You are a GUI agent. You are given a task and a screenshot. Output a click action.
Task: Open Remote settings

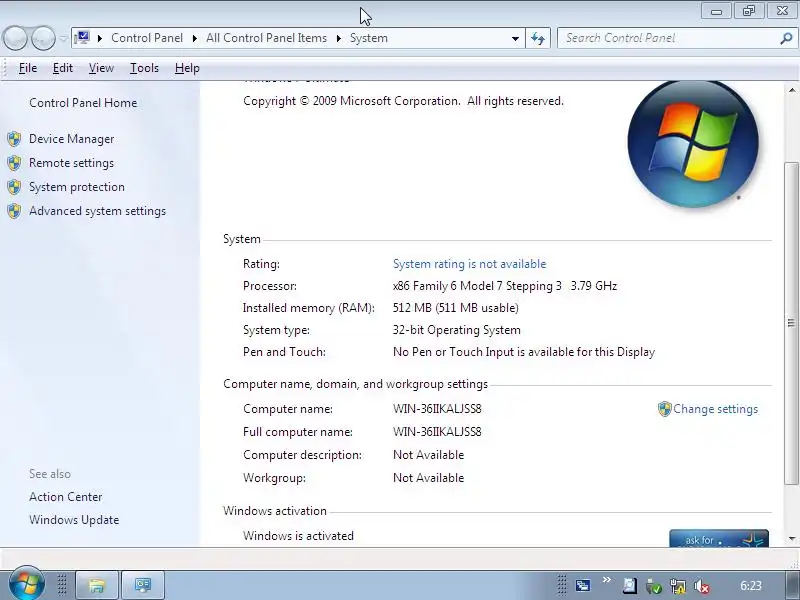click(71, 163)
